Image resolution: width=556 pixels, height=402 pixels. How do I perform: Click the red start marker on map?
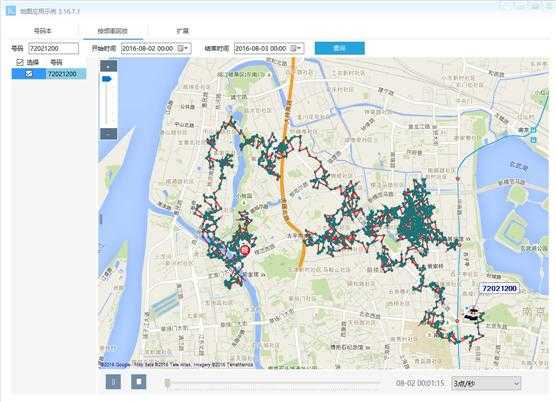click(x=245, y=250)
